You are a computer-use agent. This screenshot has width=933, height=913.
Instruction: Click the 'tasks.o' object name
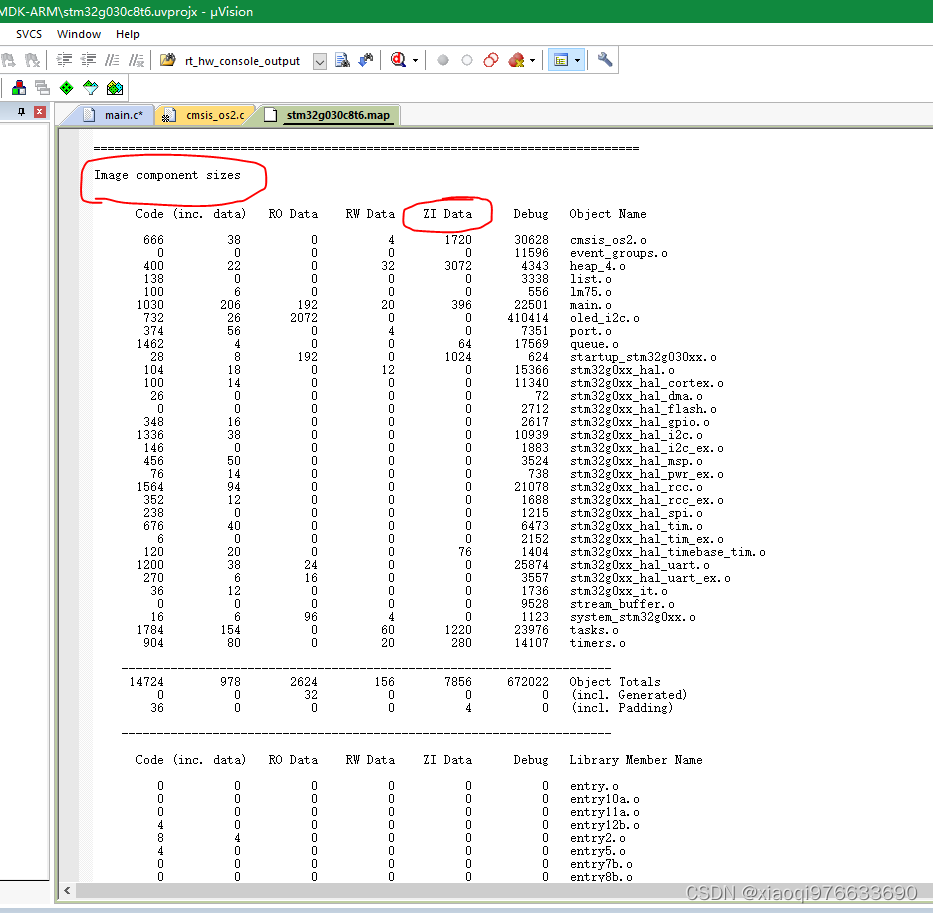pyautogui.click(x=594, y=630)
